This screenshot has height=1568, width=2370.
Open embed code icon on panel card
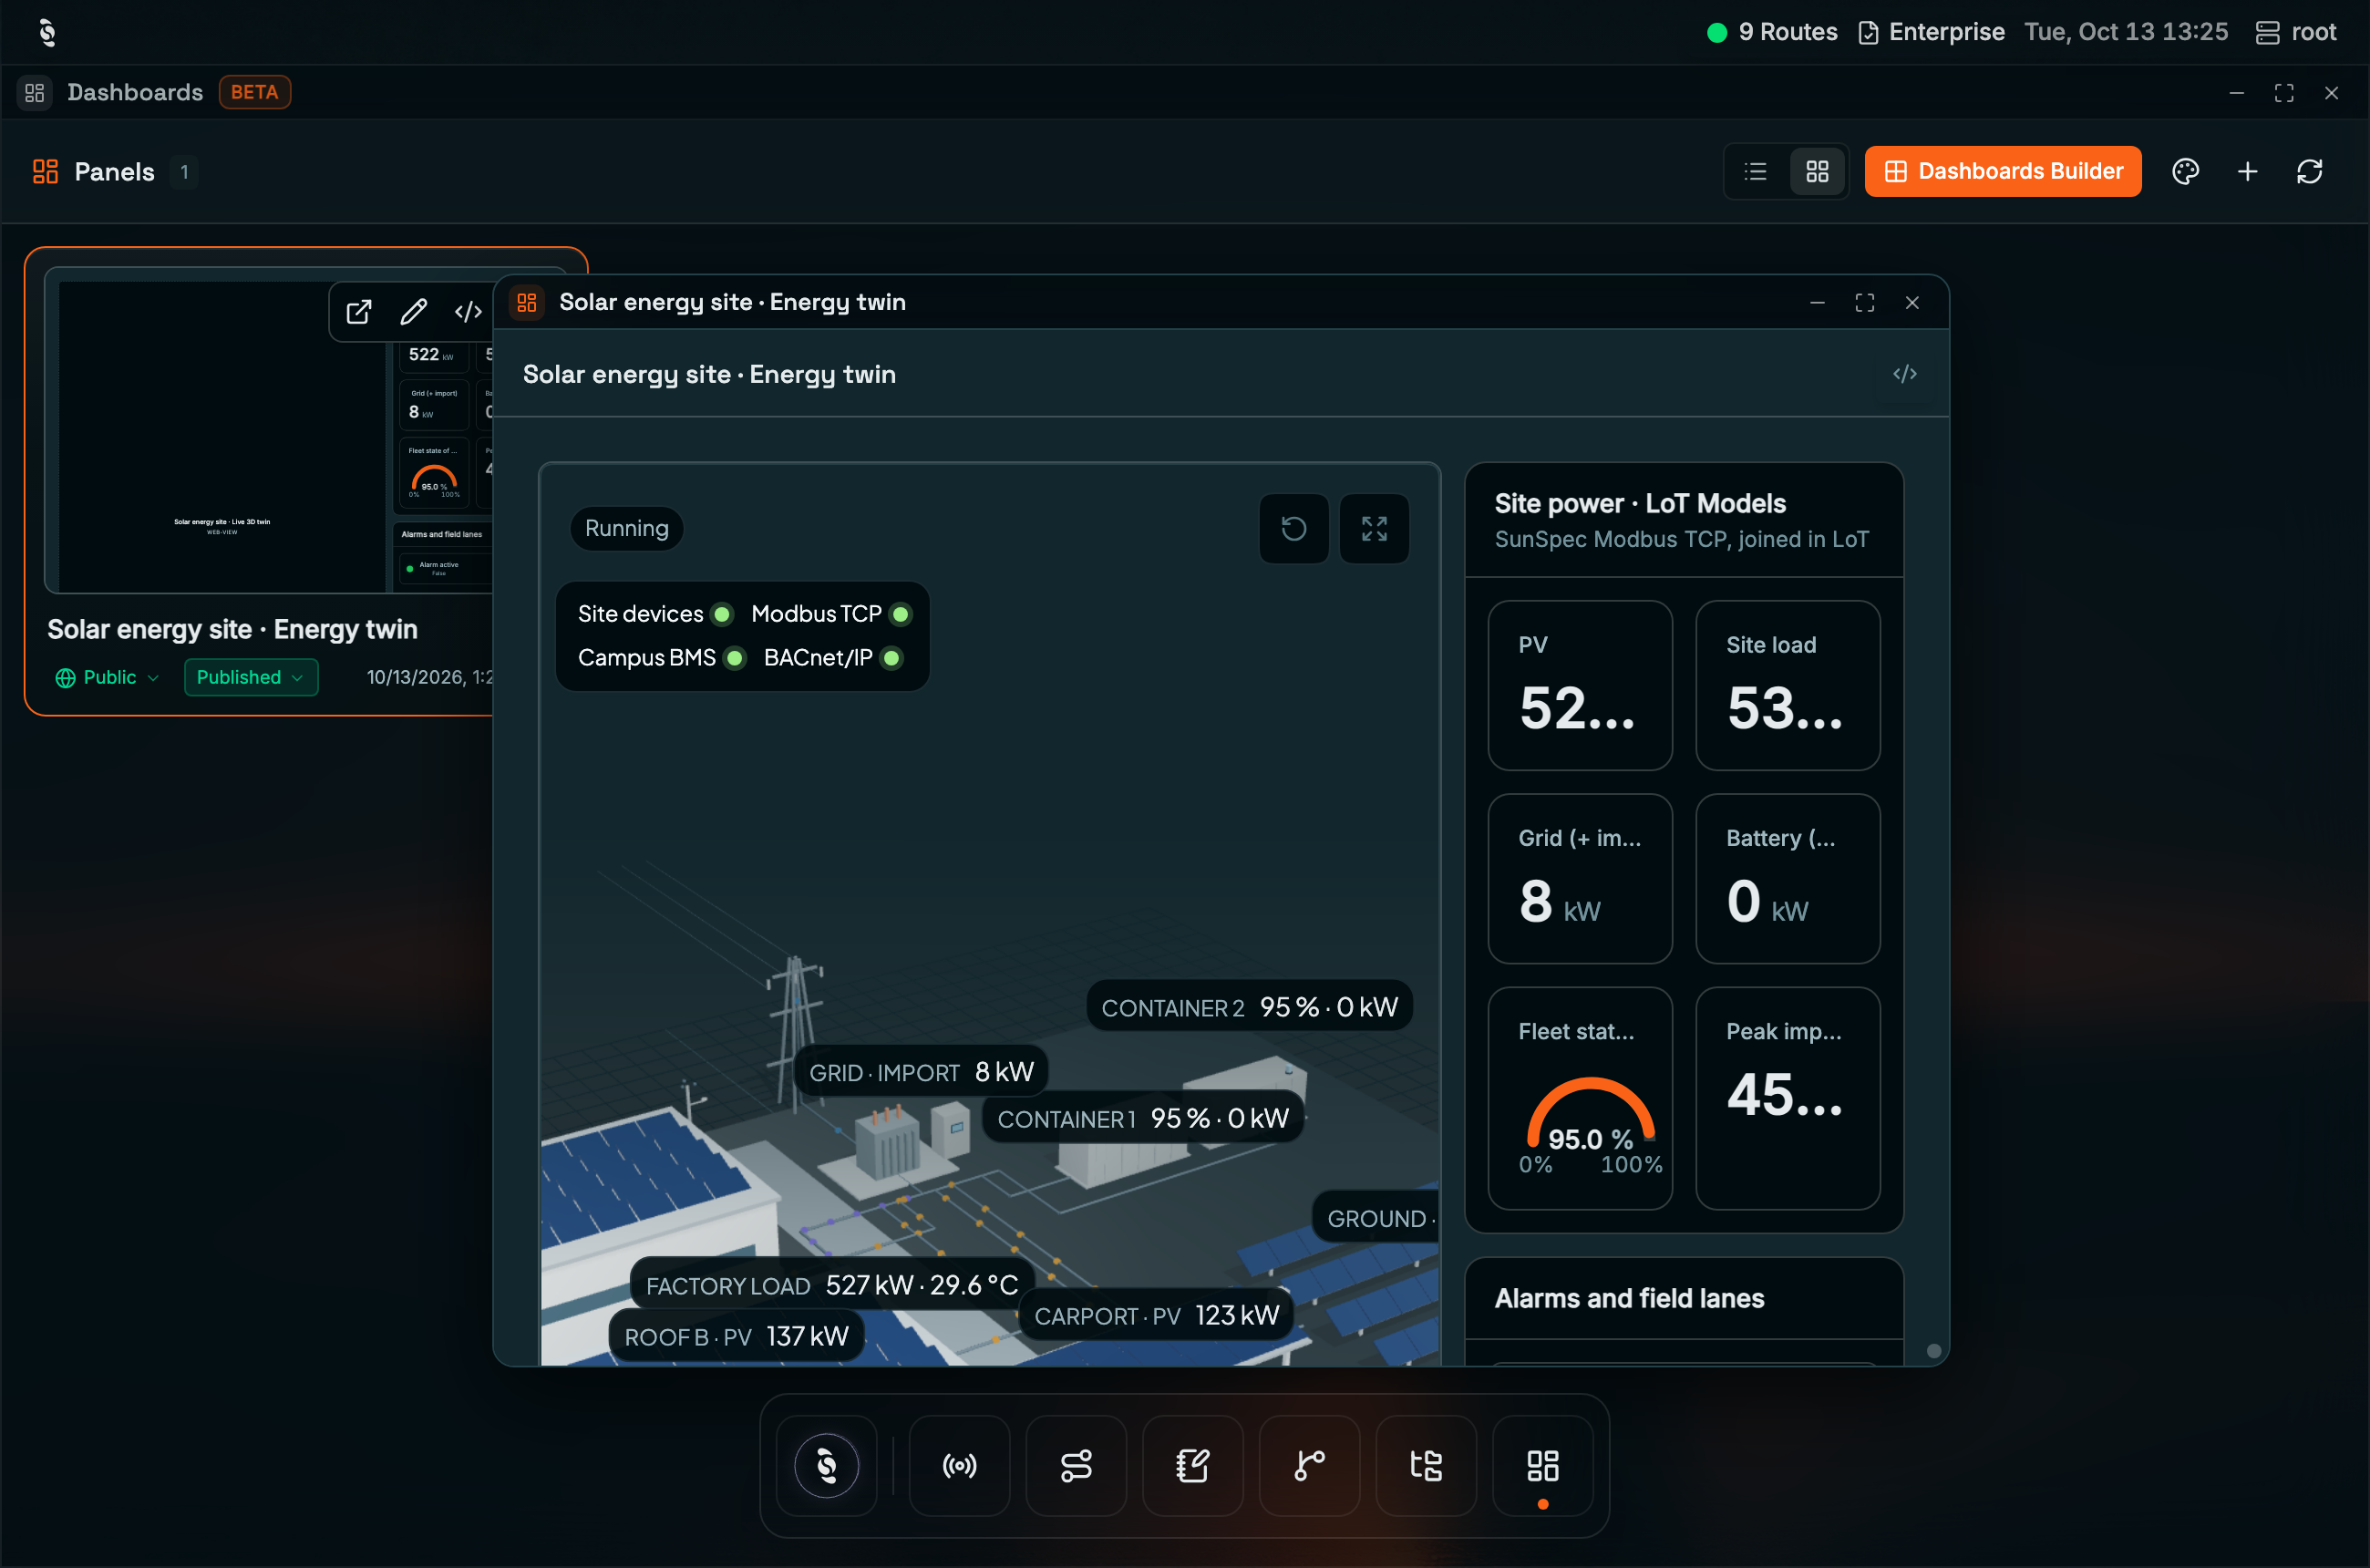coord(468,312)
